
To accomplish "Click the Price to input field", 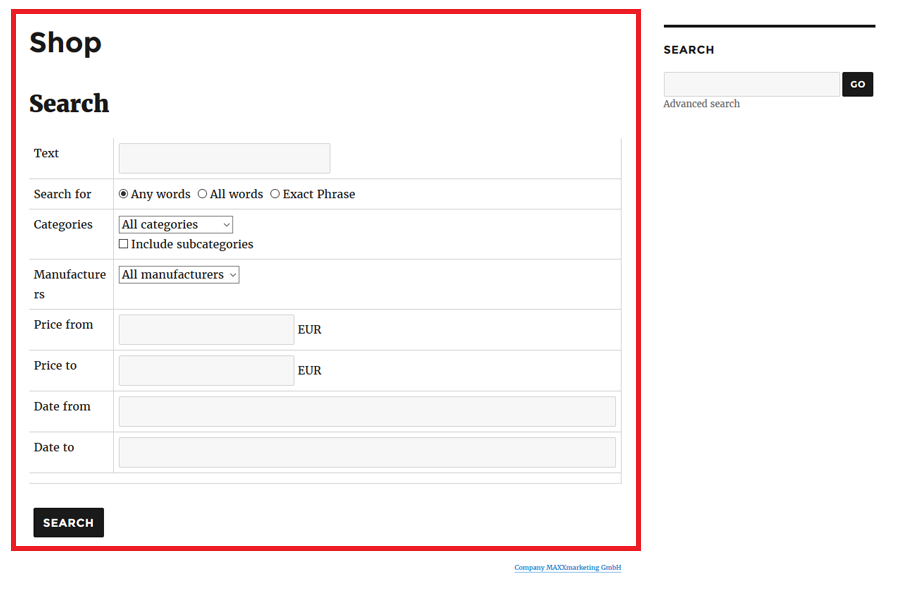I will click(x=206, y=371).
